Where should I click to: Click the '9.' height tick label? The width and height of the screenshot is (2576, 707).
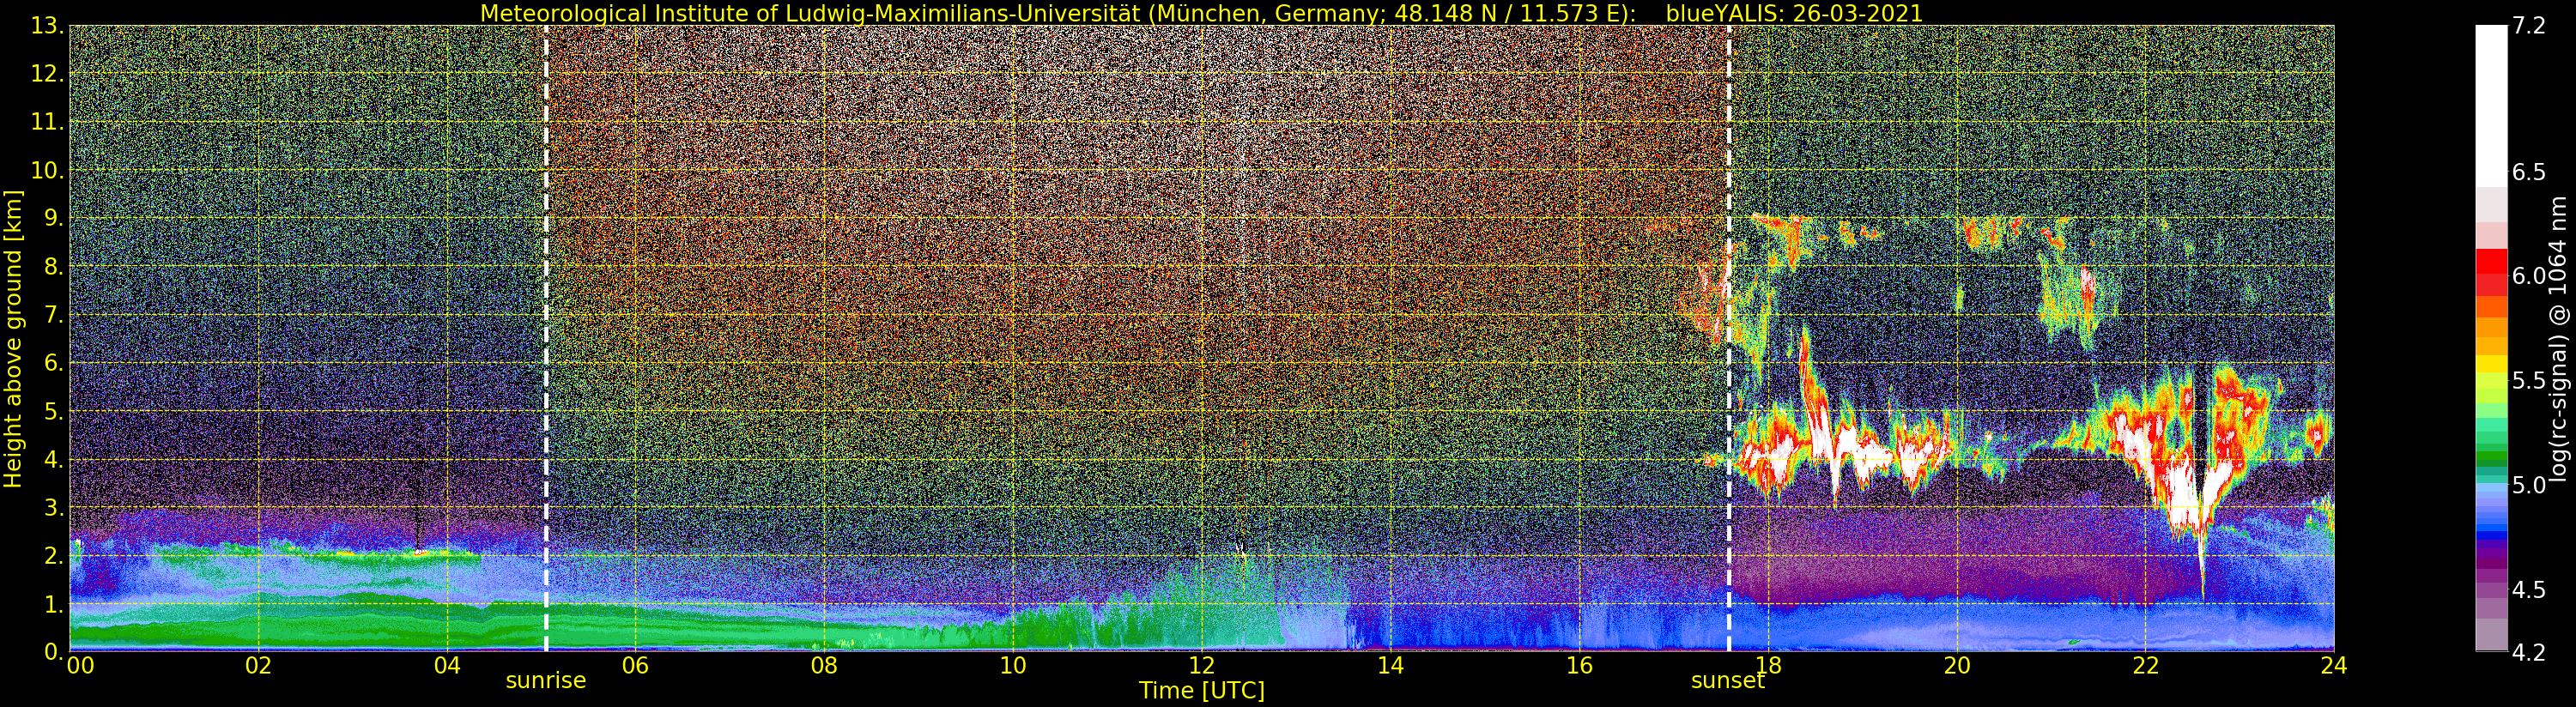(x=54, y=218)
